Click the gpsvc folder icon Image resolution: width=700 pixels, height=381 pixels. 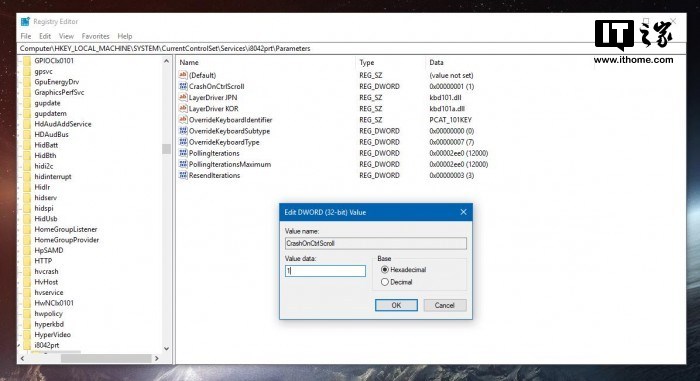27,71
